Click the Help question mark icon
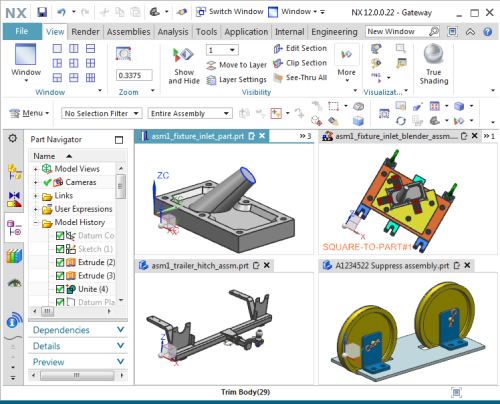This screenshot has width=500, height=404. [x=487, y=32]
